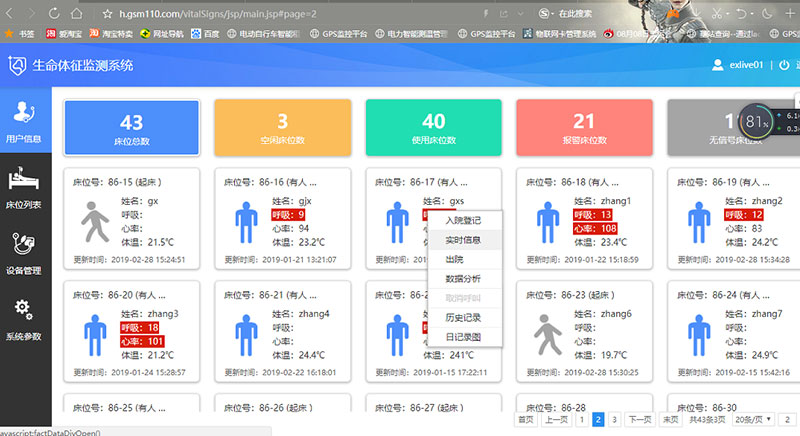Open 物联网卡管理系统 bookmark
This screenshot has width=800, height=436.
pos(559,34)
